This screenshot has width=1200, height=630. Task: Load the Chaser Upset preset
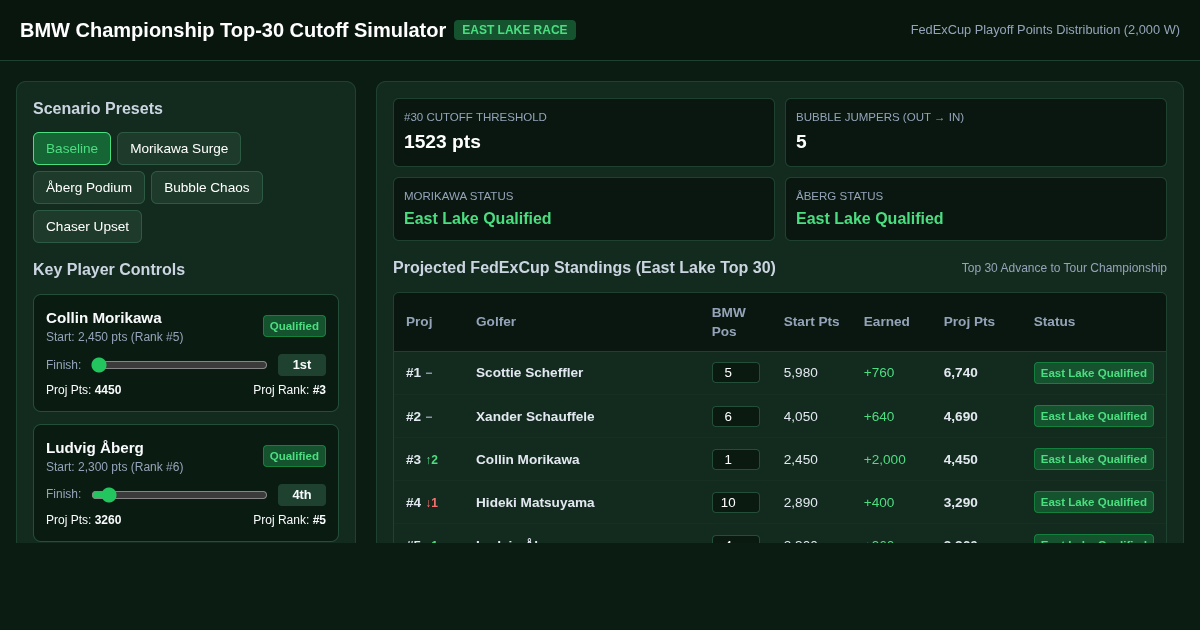(87, 226)
